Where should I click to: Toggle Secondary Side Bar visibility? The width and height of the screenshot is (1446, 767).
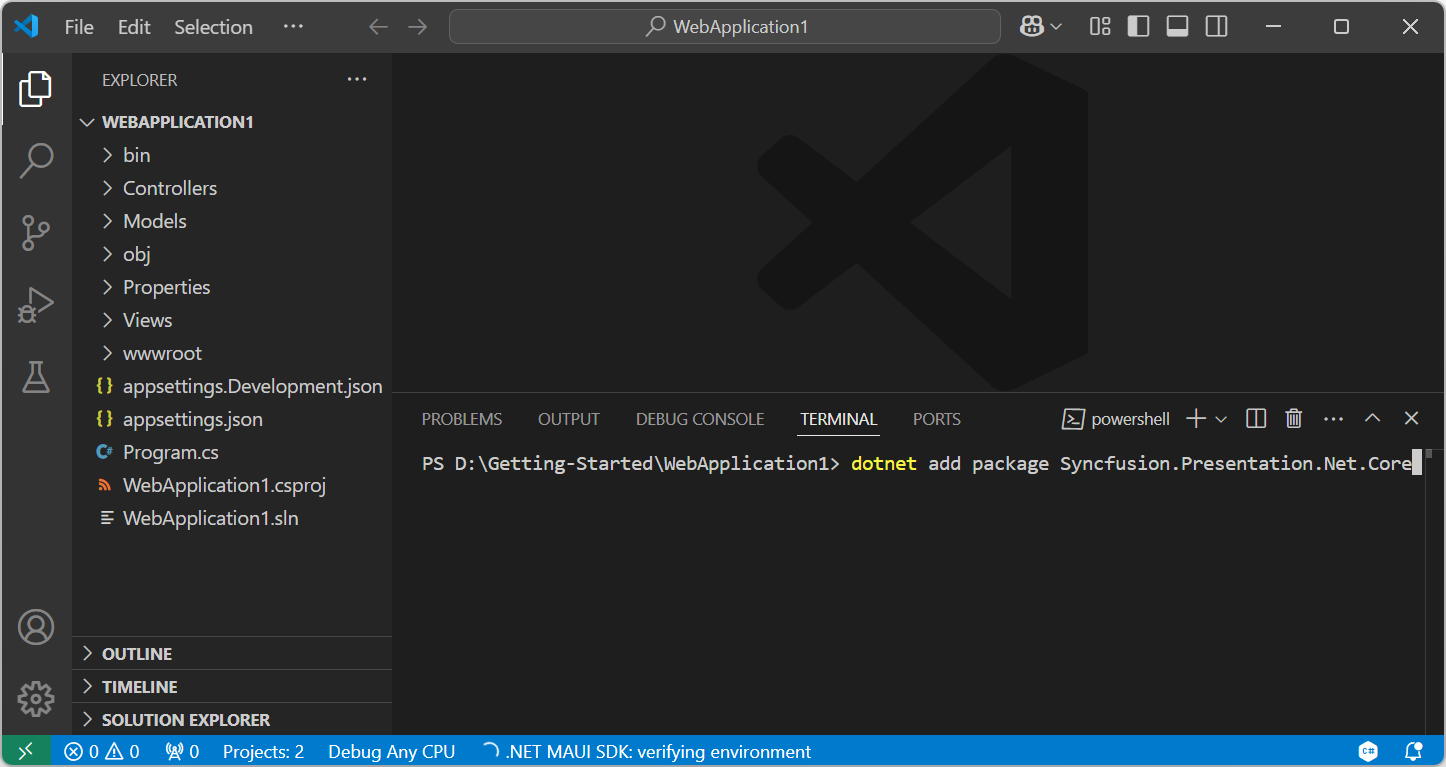1217,27
